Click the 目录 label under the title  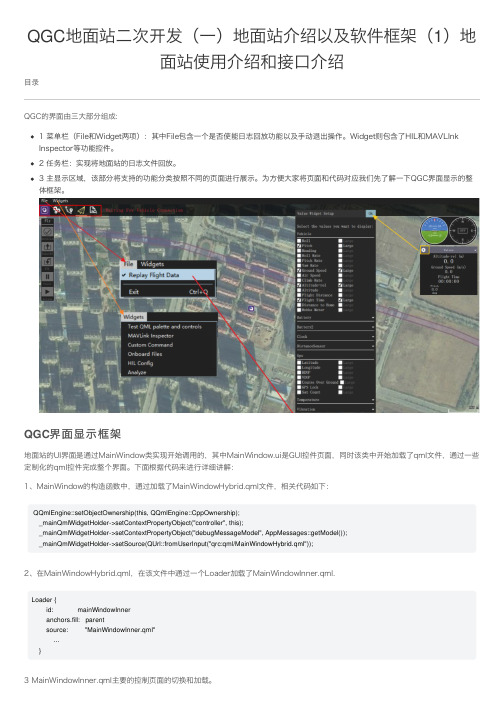[31, 82]
